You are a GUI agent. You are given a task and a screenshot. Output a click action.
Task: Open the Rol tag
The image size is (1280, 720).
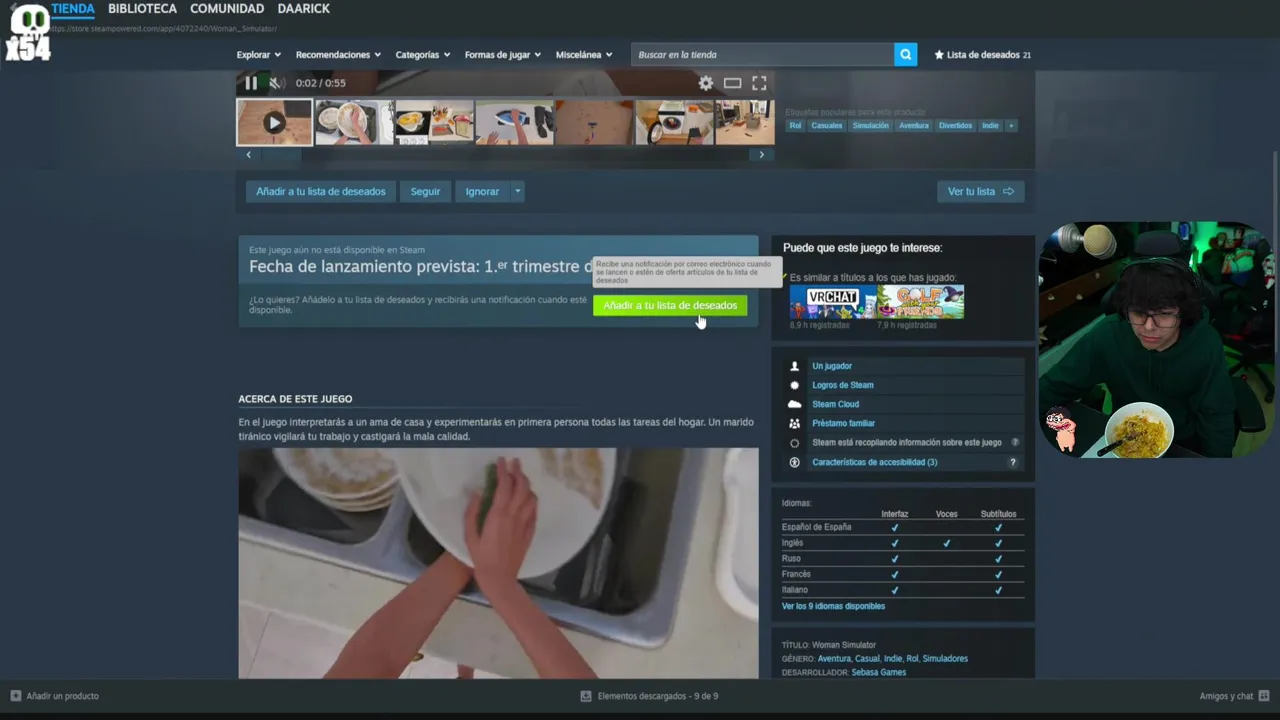tap(795, 126)
